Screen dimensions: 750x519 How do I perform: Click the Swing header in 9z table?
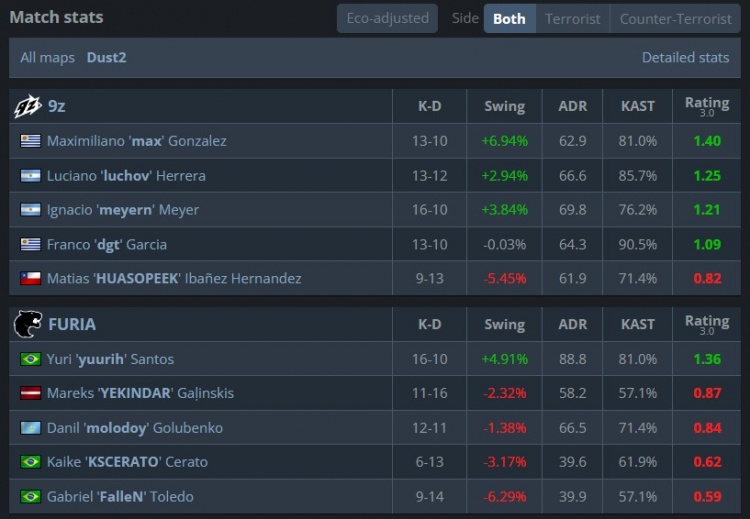[505, 106]
